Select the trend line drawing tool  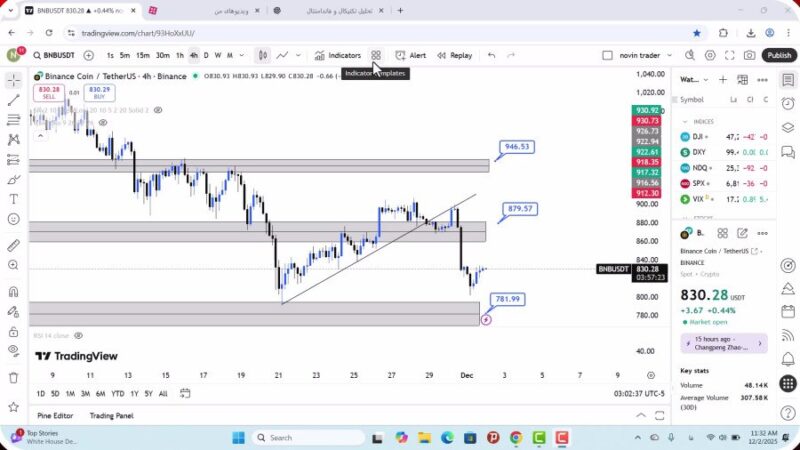[13, 100]
